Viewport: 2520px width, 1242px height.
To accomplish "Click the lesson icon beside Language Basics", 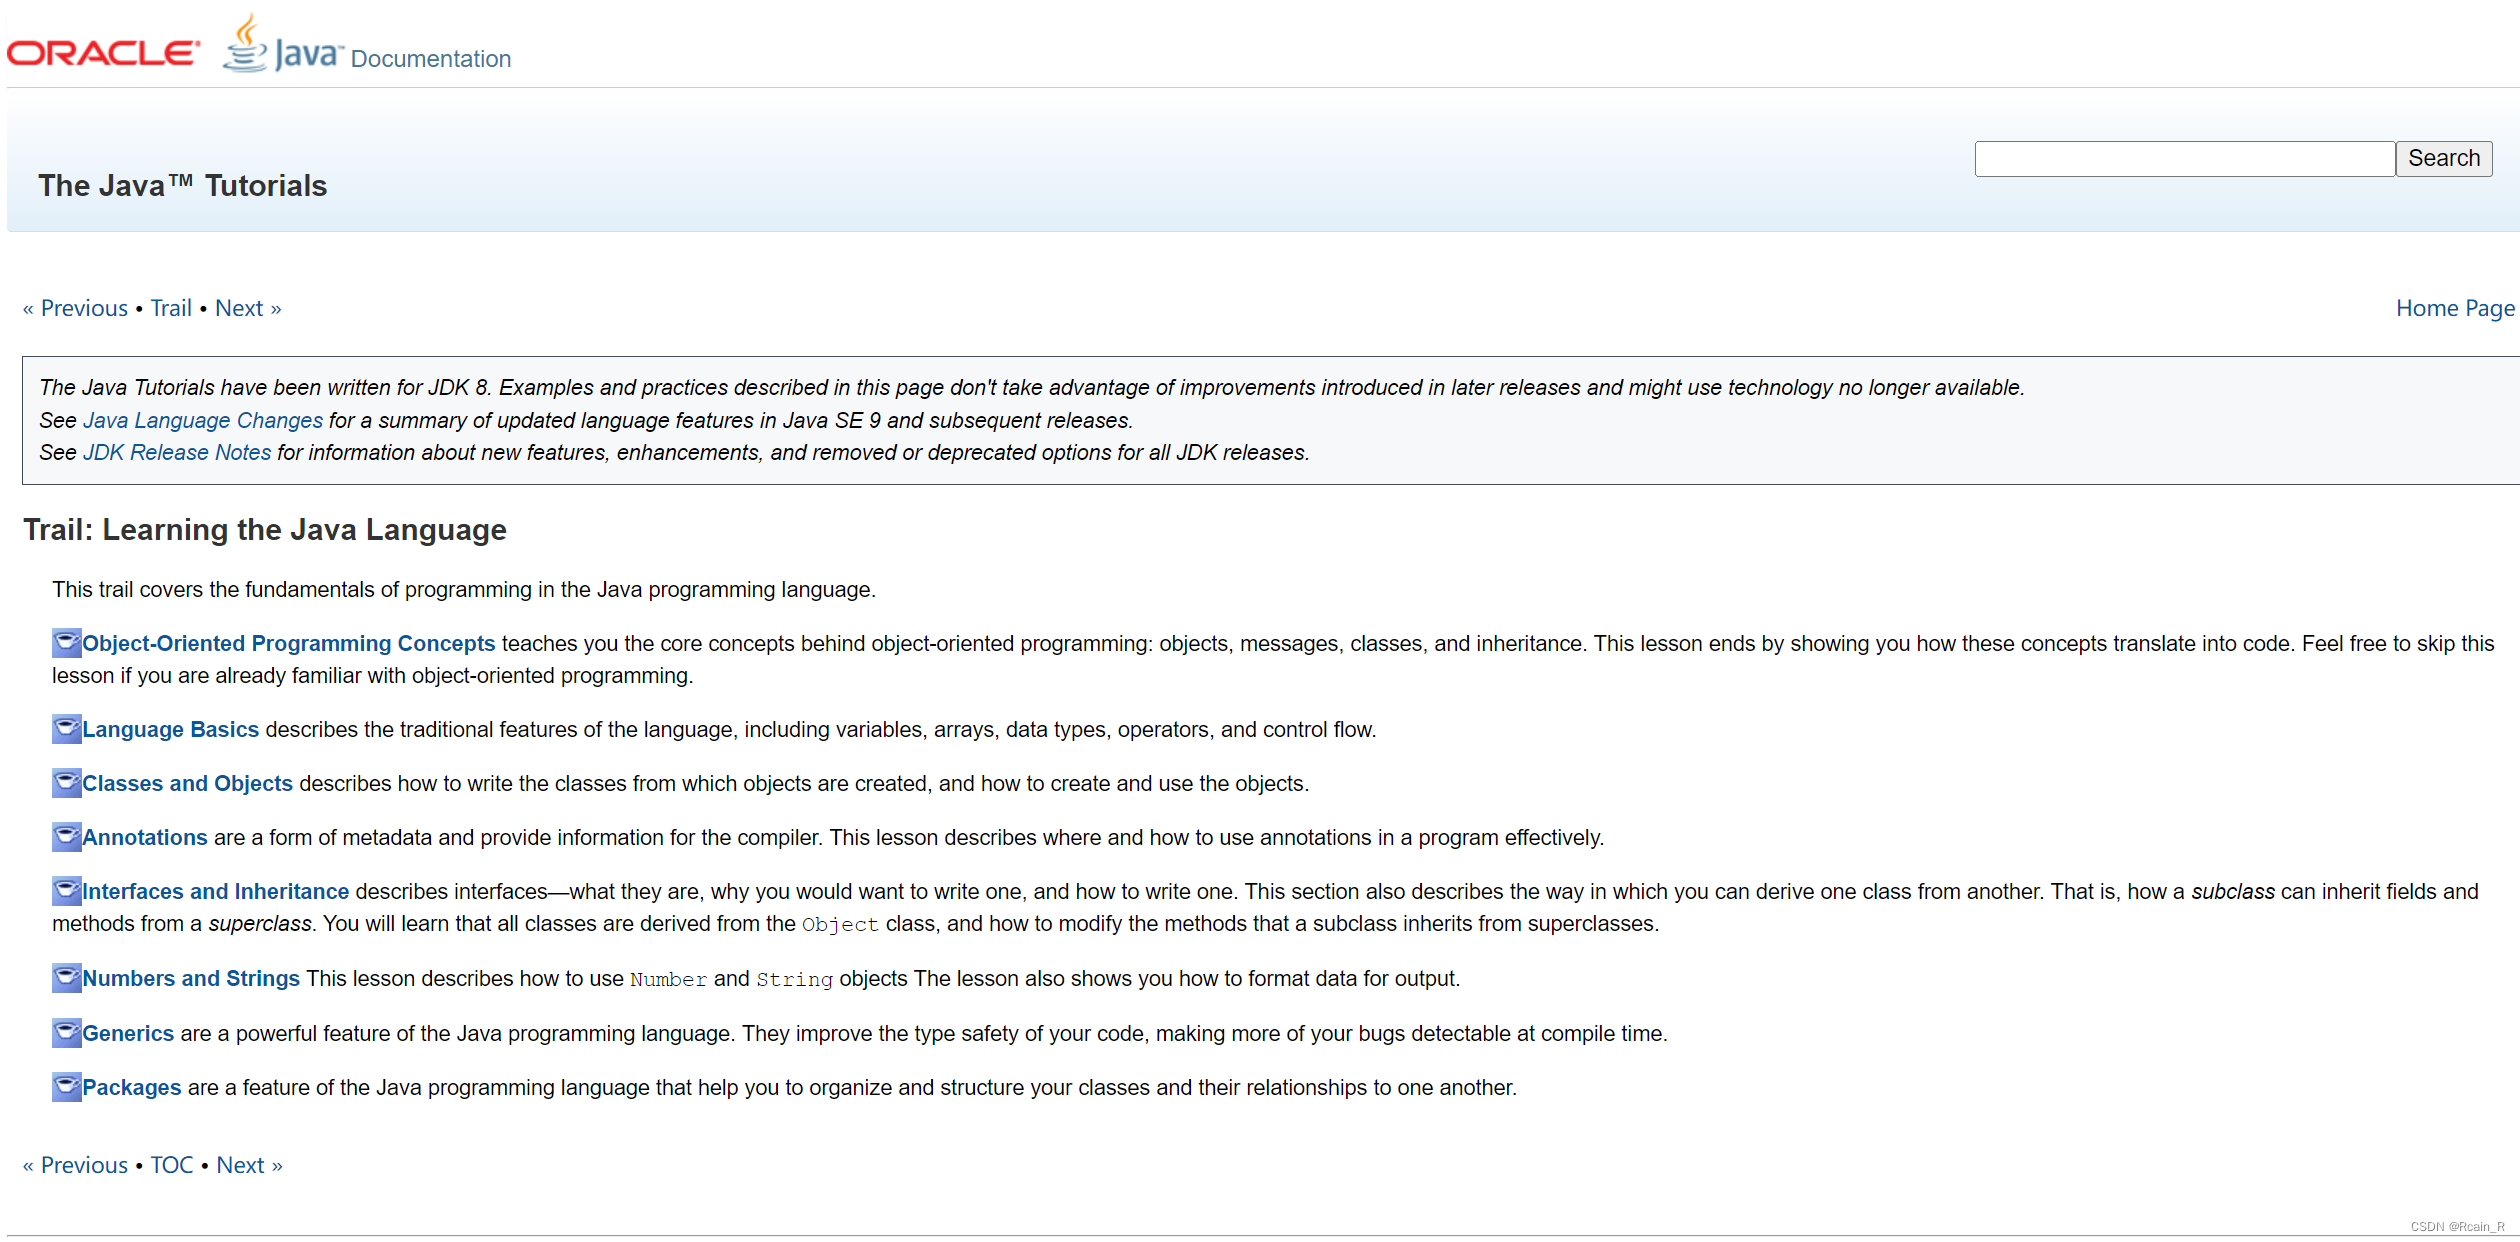I will click(x=66, y=729).
